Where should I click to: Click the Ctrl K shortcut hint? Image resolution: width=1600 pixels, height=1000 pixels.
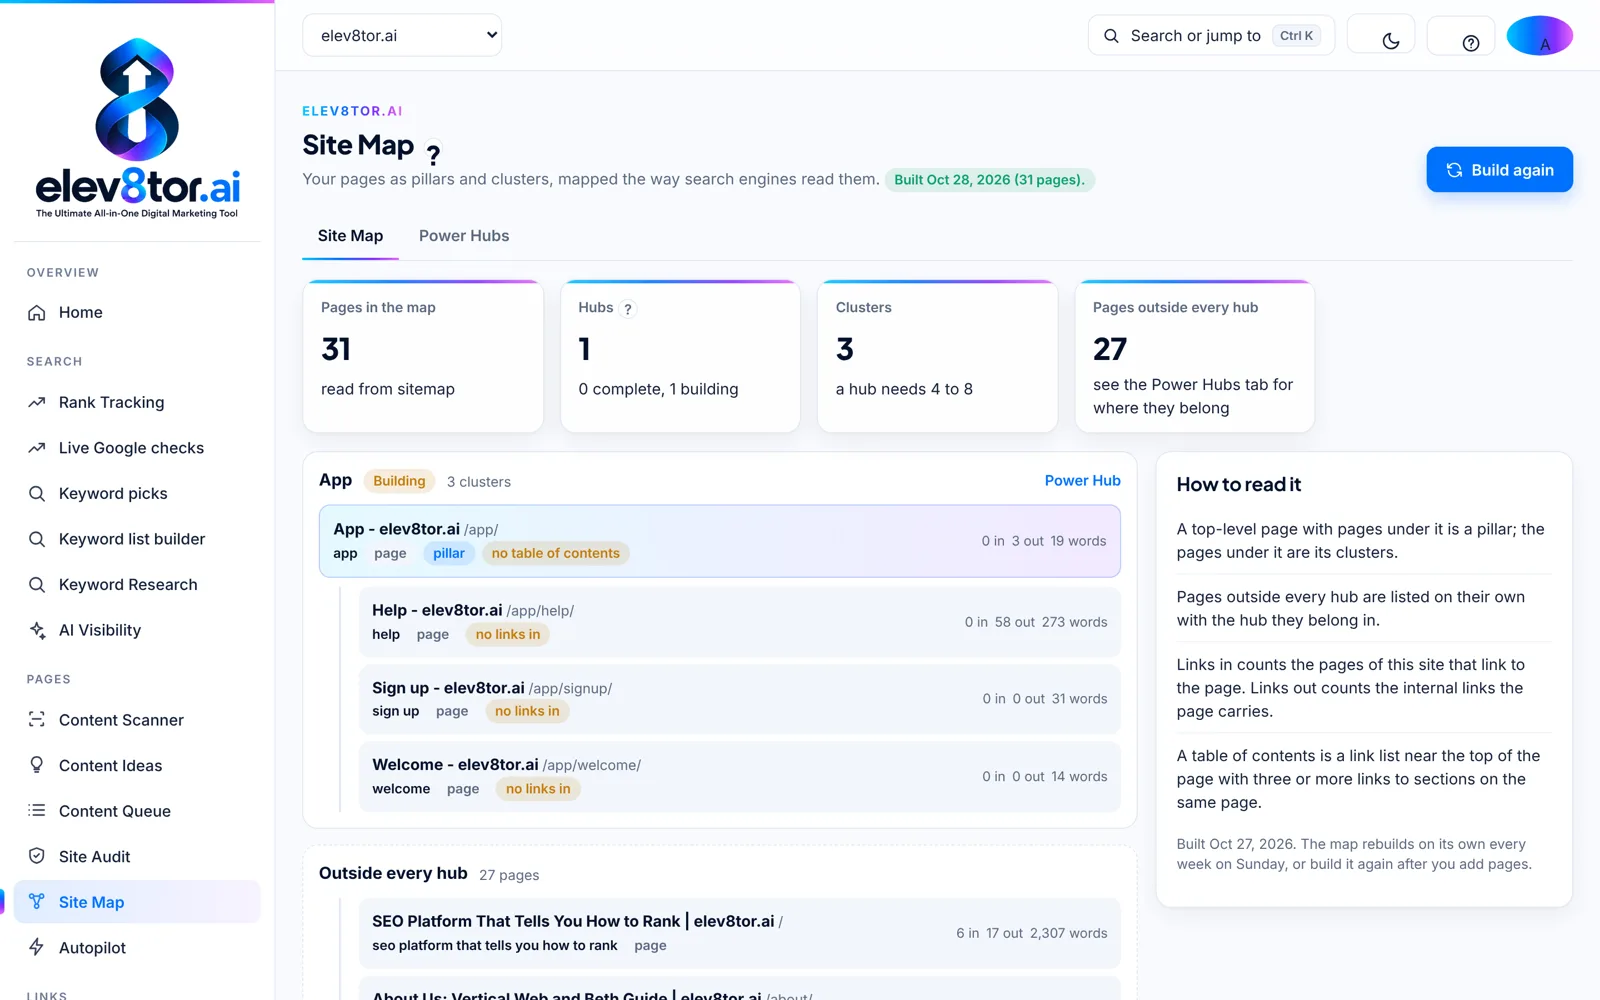point(1296,36)
